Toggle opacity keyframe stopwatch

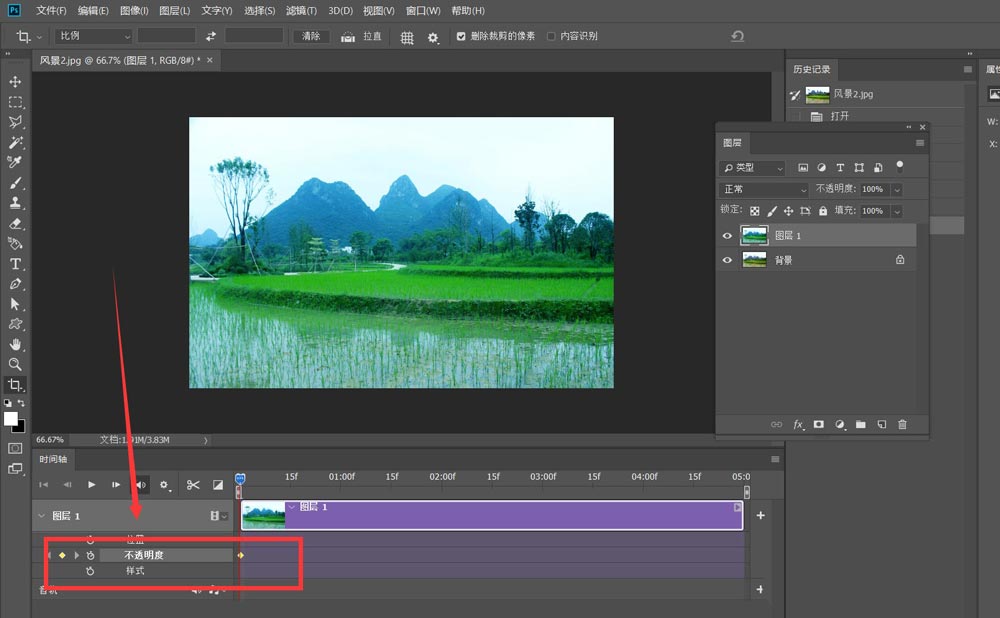coord(91,555)
